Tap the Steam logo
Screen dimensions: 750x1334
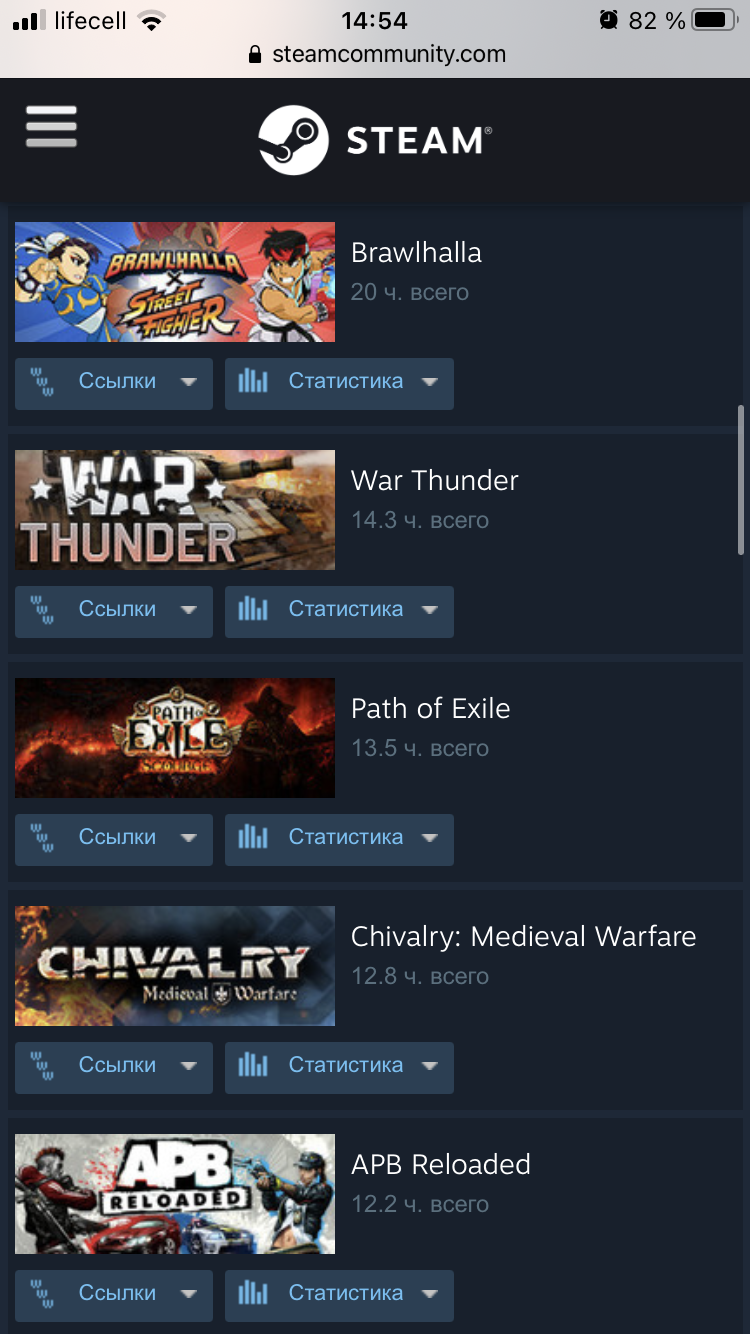coord(374,140)
